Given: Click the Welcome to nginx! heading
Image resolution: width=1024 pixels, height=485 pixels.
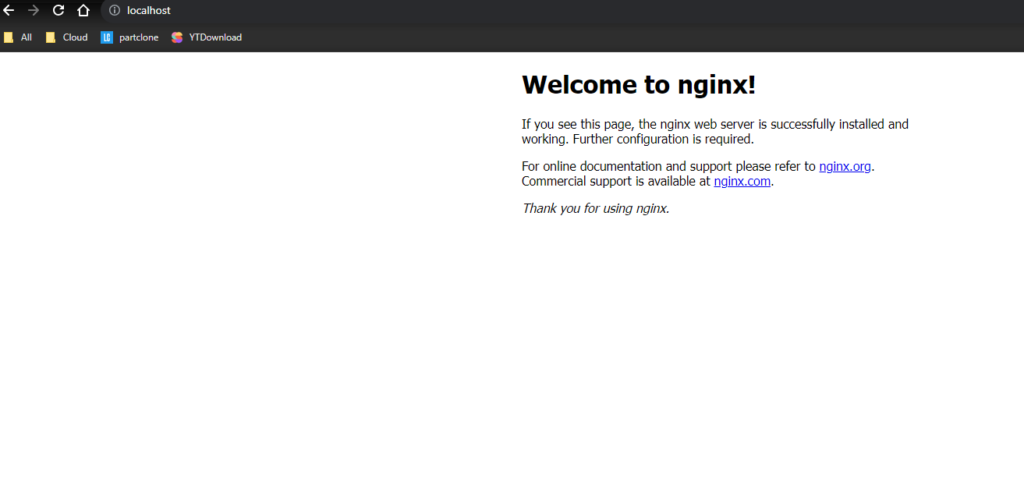Looking at the screenshot, I should pos(639,85).
